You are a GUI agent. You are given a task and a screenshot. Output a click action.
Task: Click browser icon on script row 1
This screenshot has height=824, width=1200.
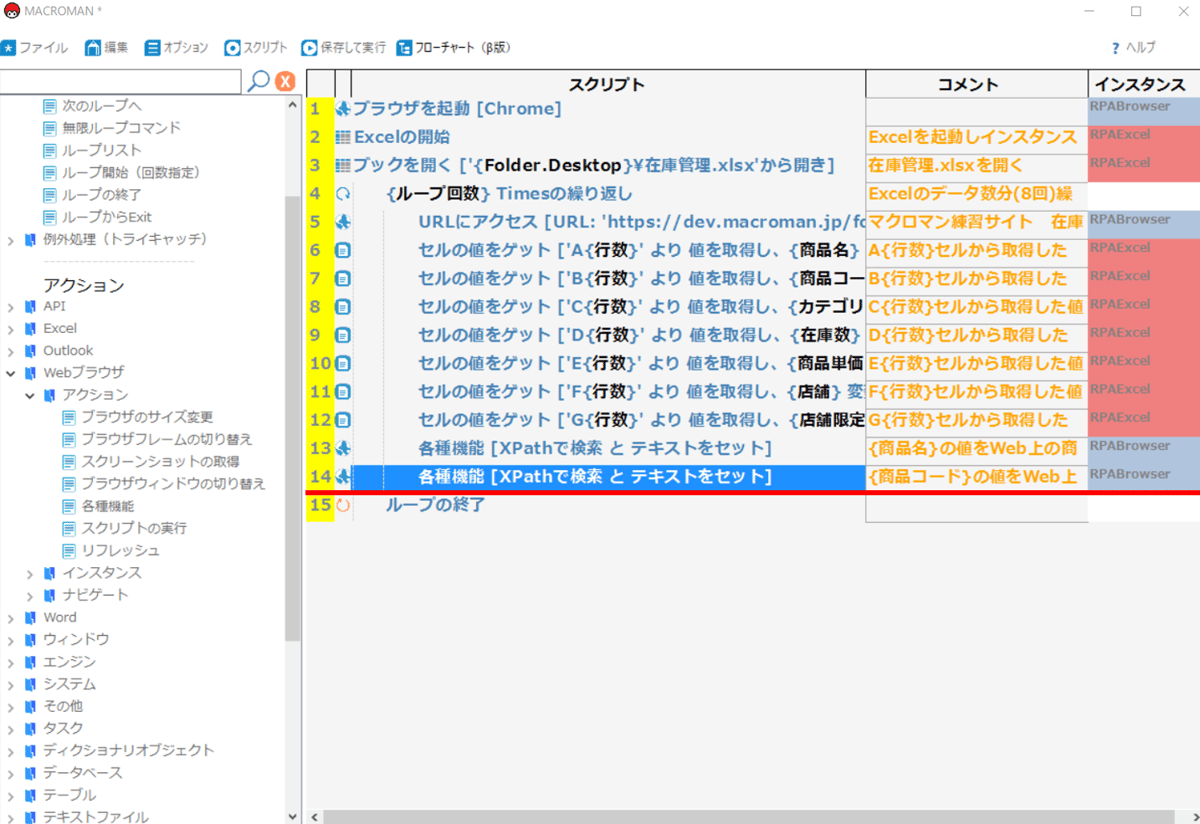click(x=343, y=109)
